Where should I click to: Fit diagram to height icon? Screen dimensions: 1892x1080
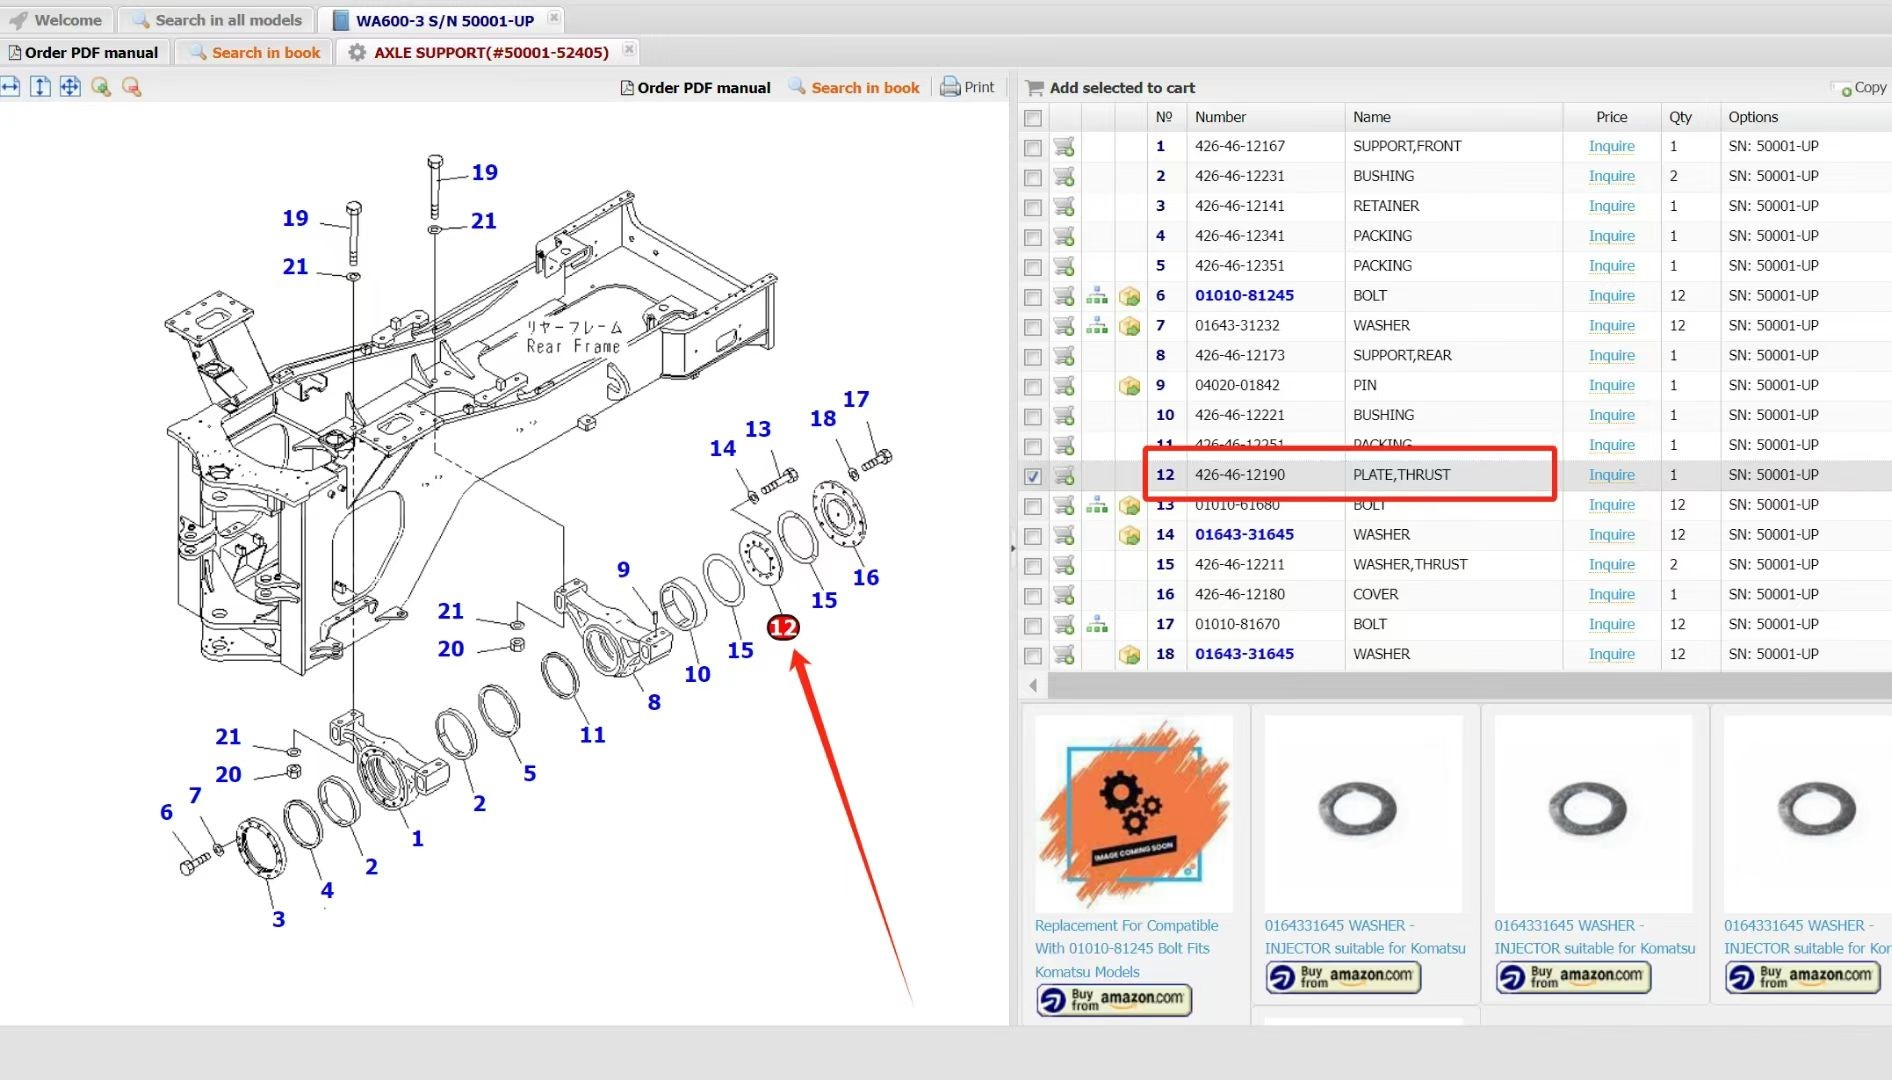click(x=40, y=87)
